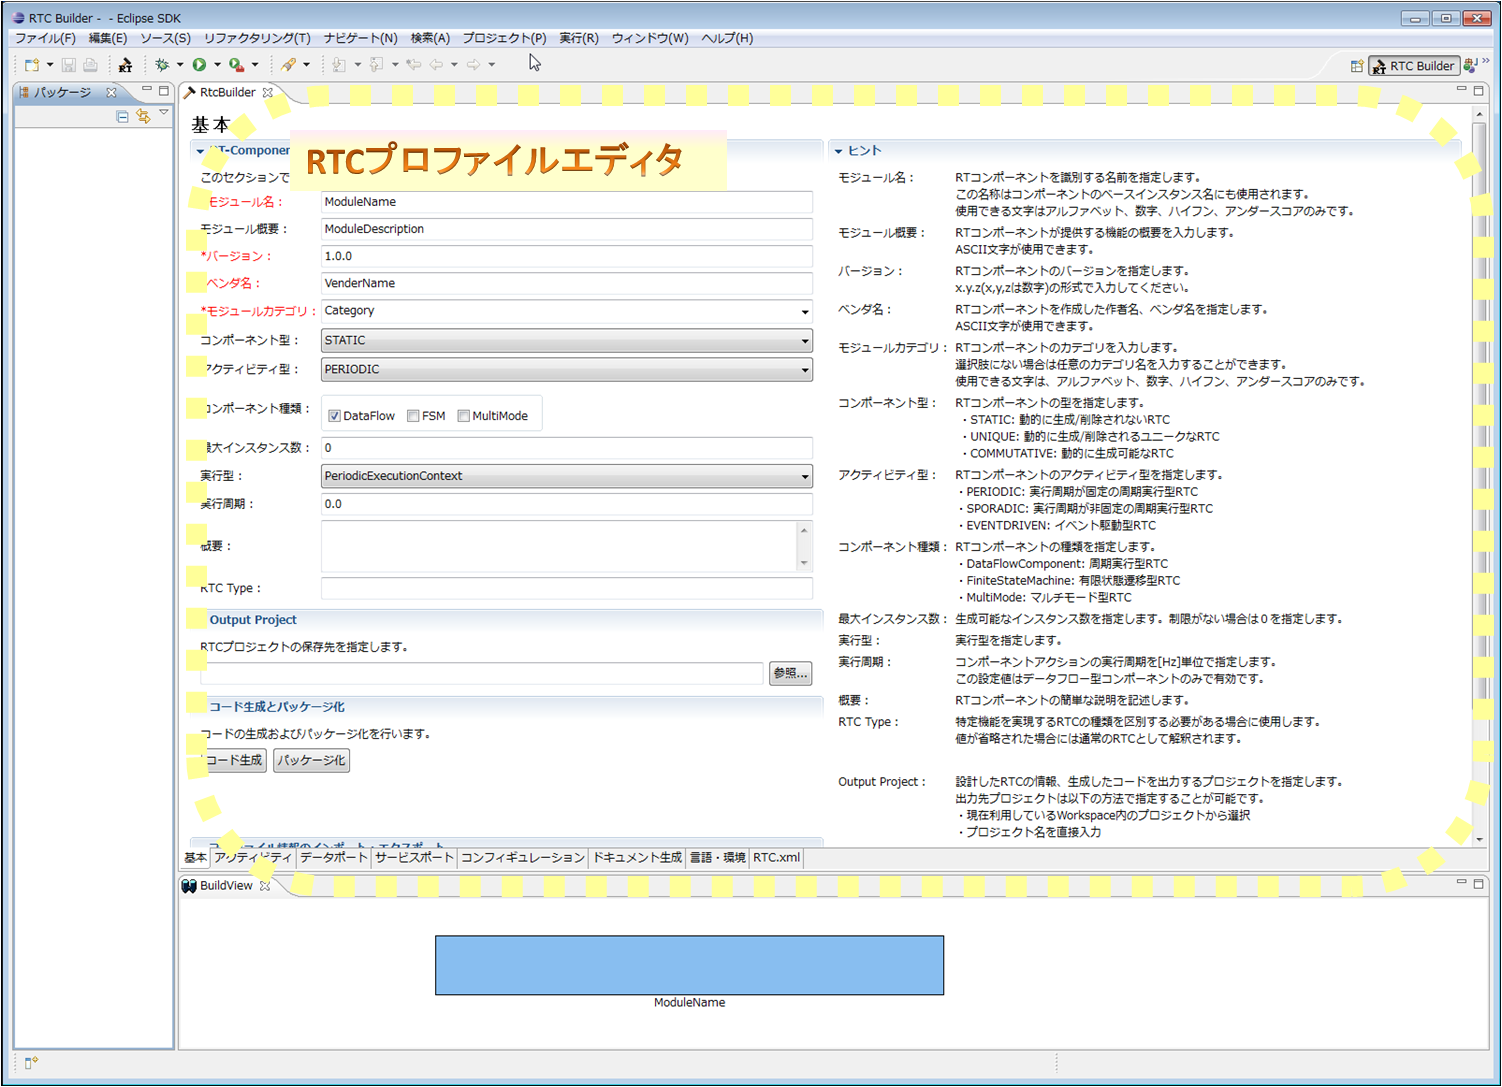1502x1087 pixels.
Task: Select the blue ModuleName component block in BuildView
Action: [x=689, y=965]
